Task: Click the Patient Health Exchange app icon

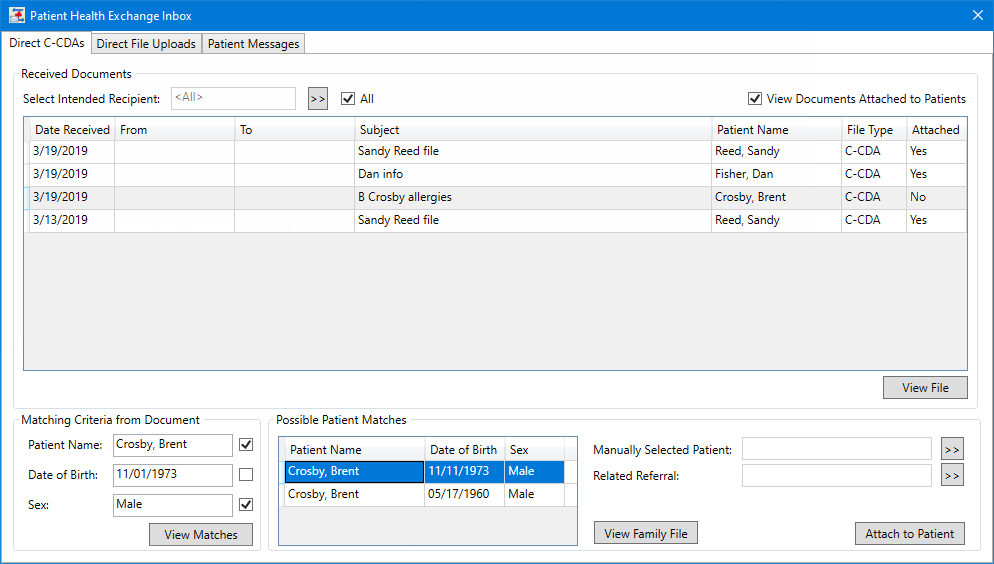Action: (16, 15)
